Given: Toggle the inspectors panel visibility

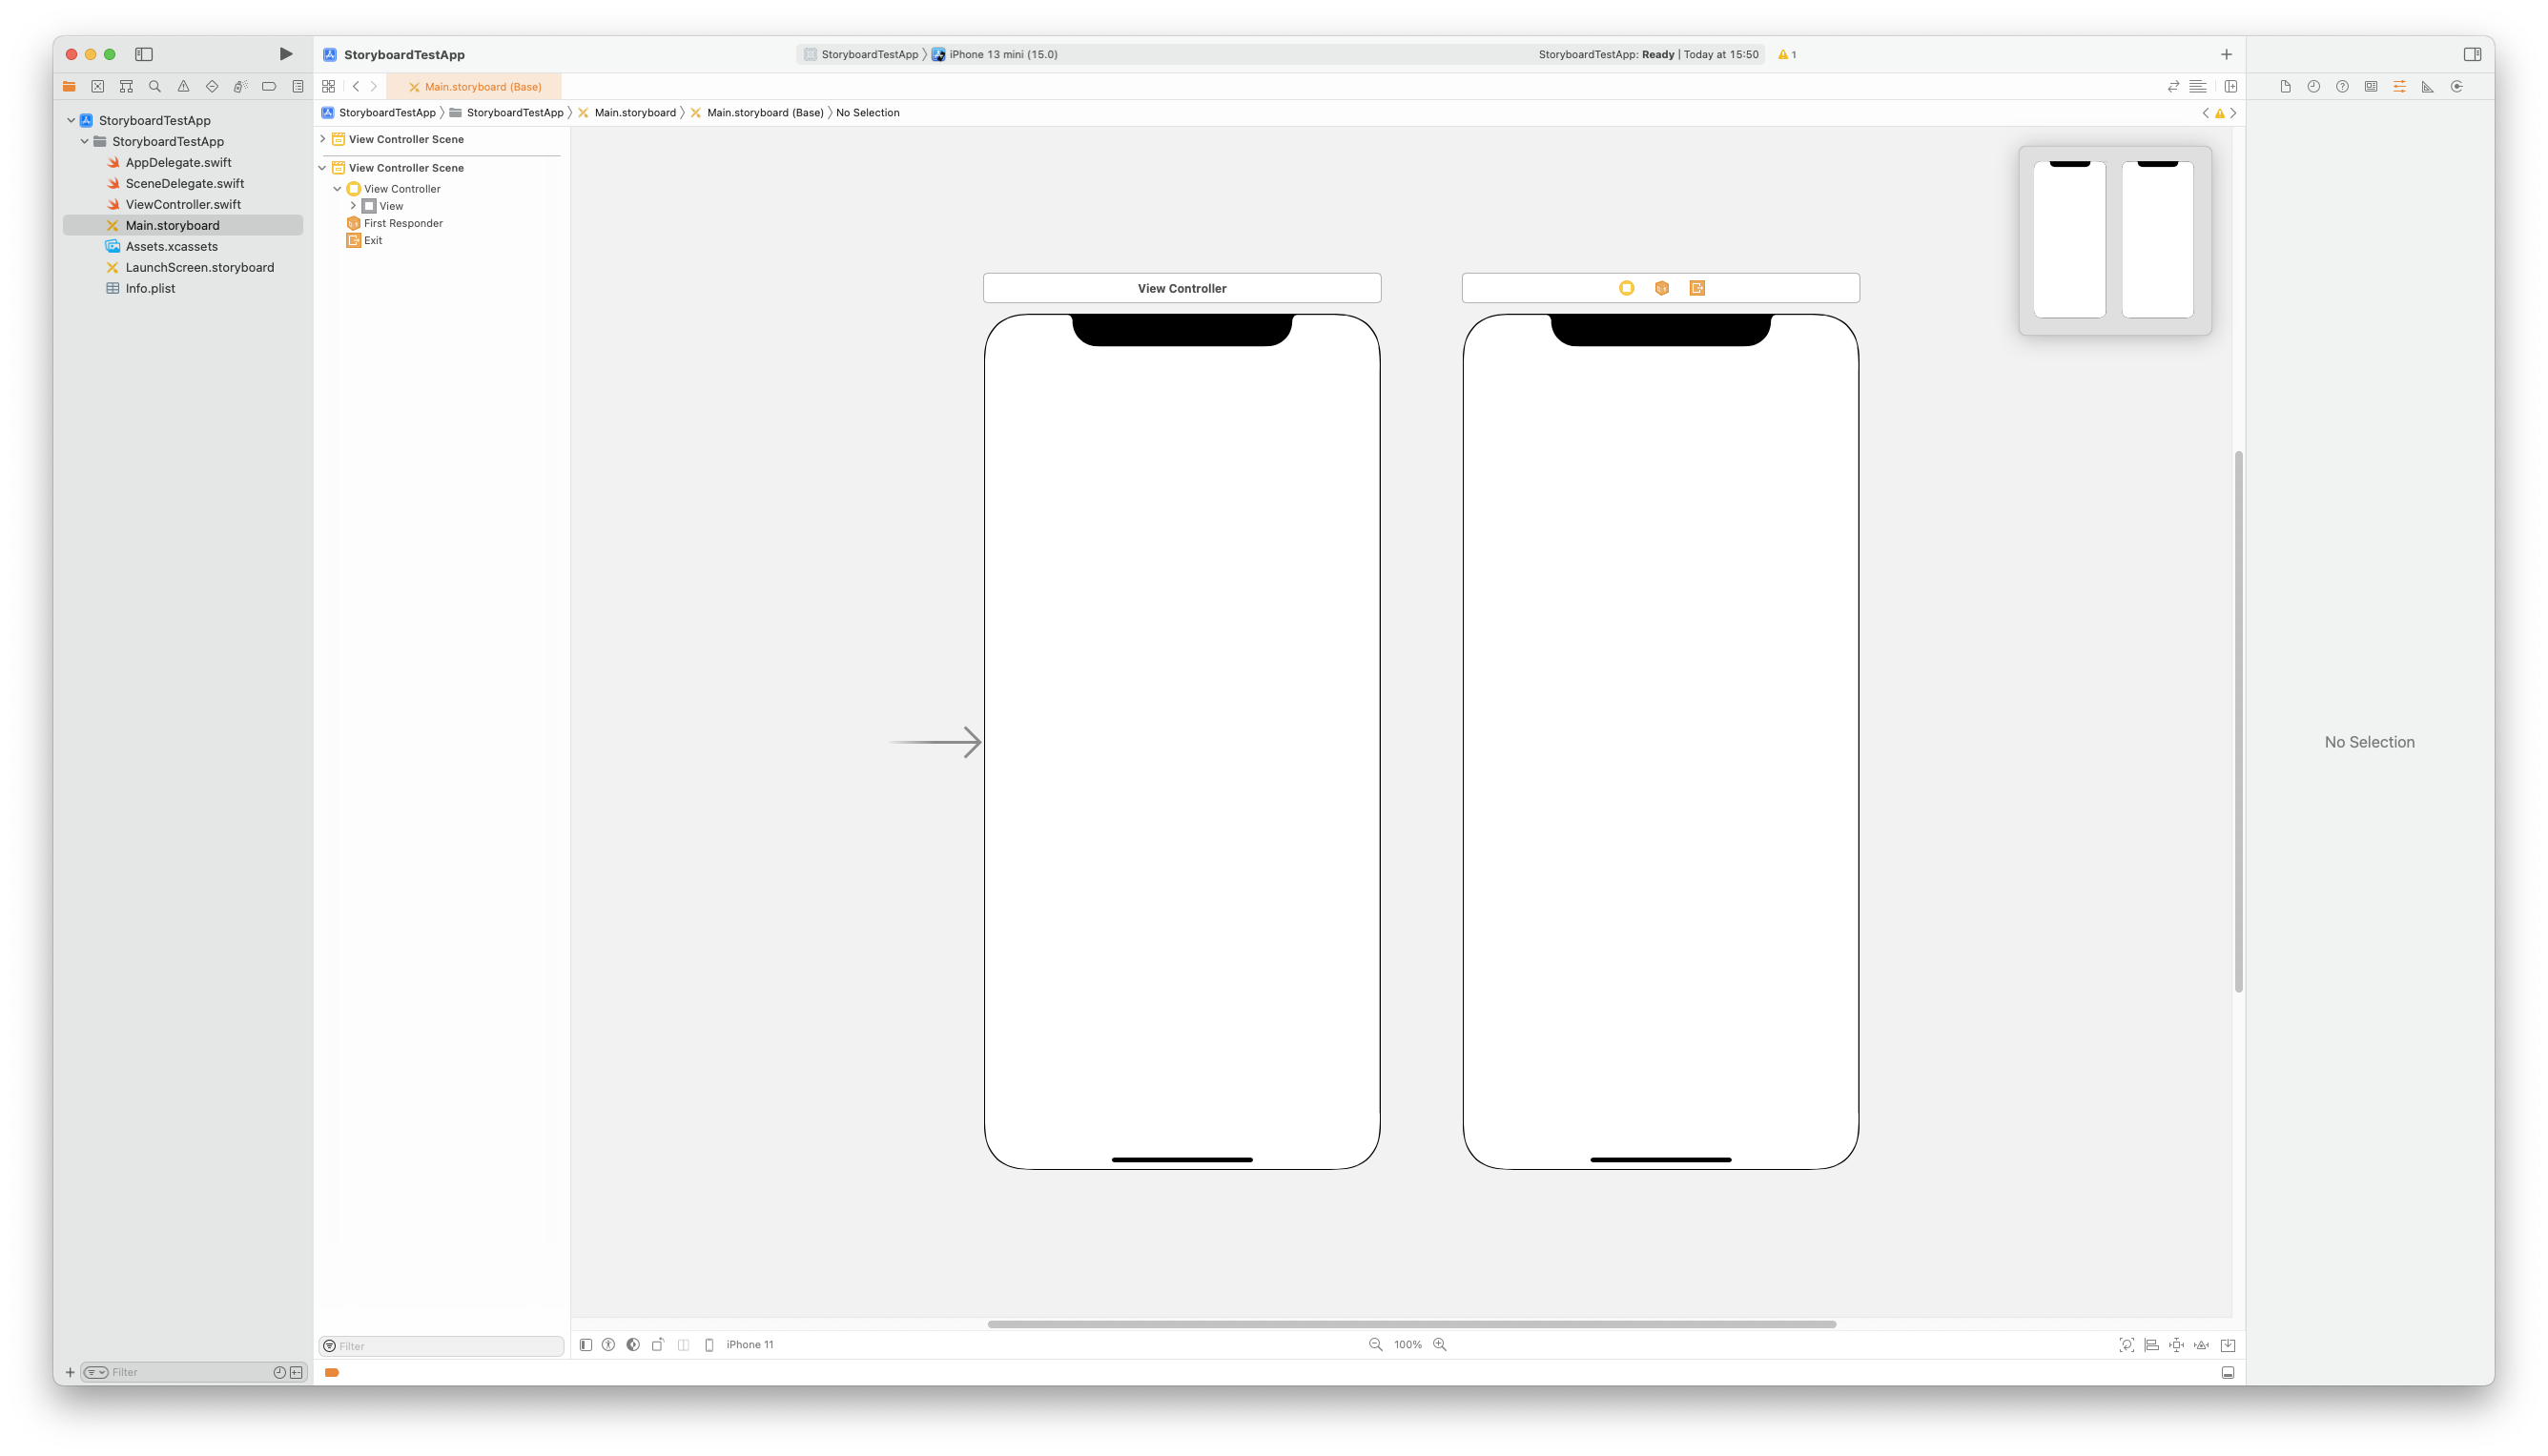Looking at the screenshot, I should pyautogui.click(x=2472, y=54).
